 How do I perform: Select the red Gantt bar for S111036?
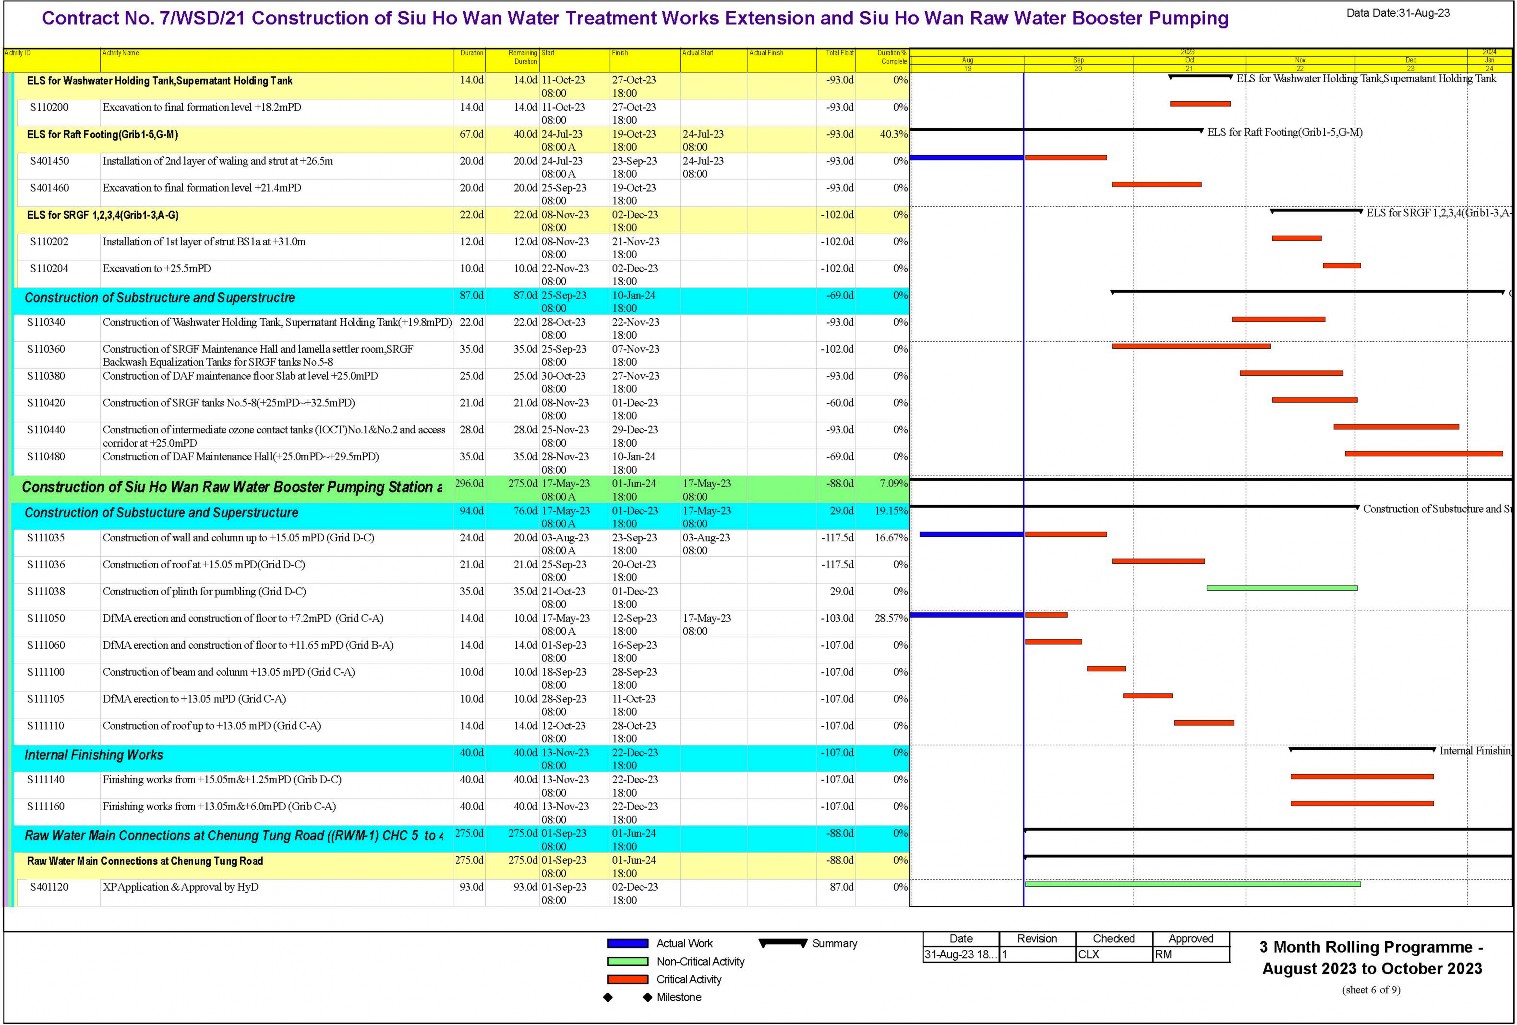coord(1158,561)
